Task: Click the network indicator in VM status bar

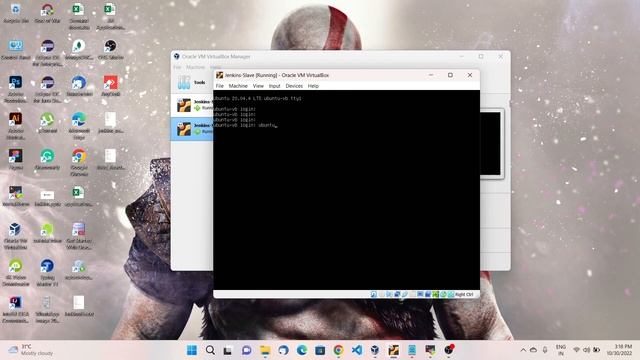Action: click(x=397, y=294)
